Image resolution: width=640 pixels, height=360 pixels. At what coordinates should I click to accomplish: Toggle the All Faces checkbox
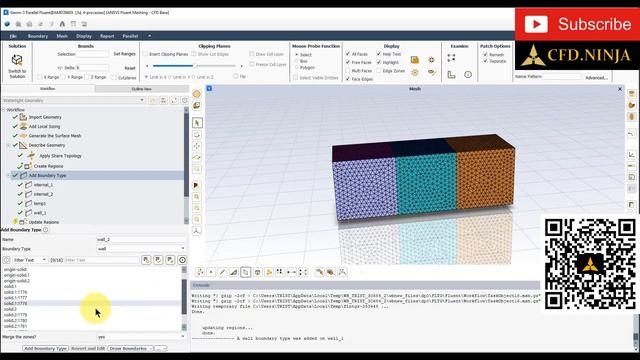pyautogui.click(x=348, y=54)
